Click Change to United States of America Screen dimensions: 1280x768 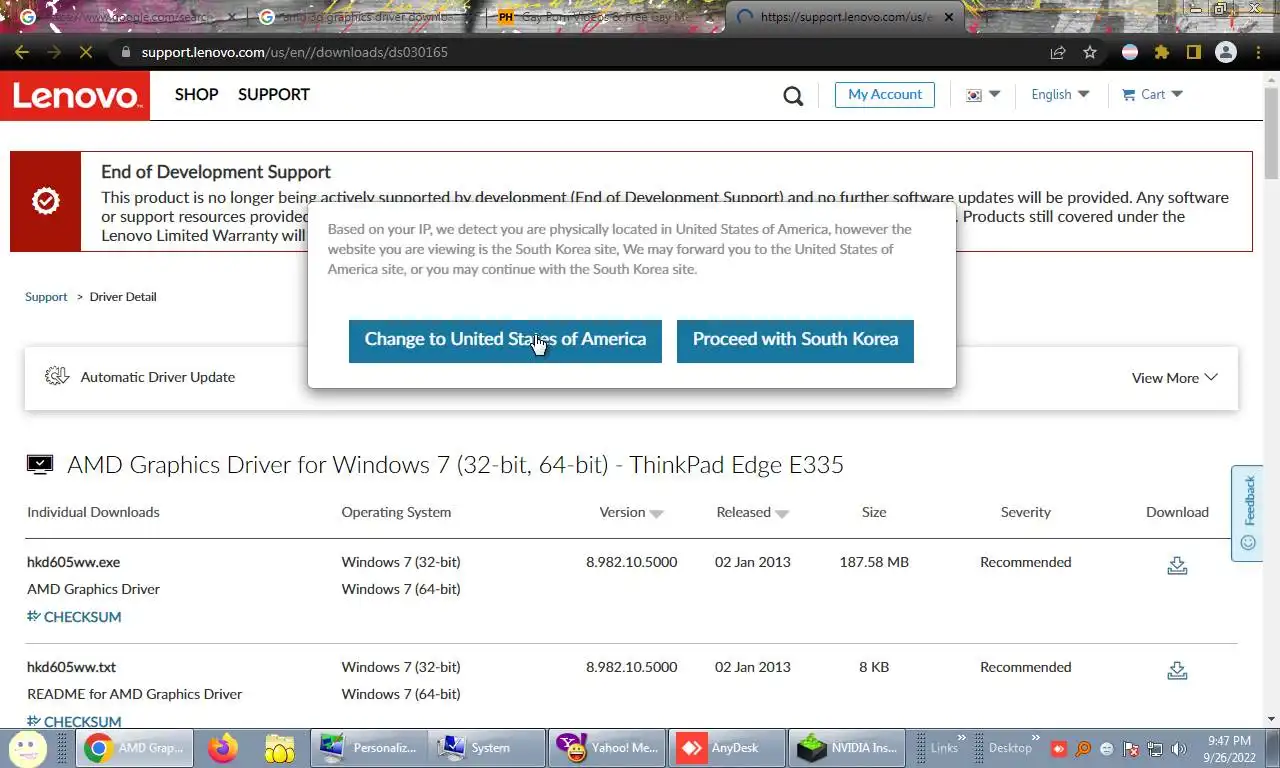505,341
